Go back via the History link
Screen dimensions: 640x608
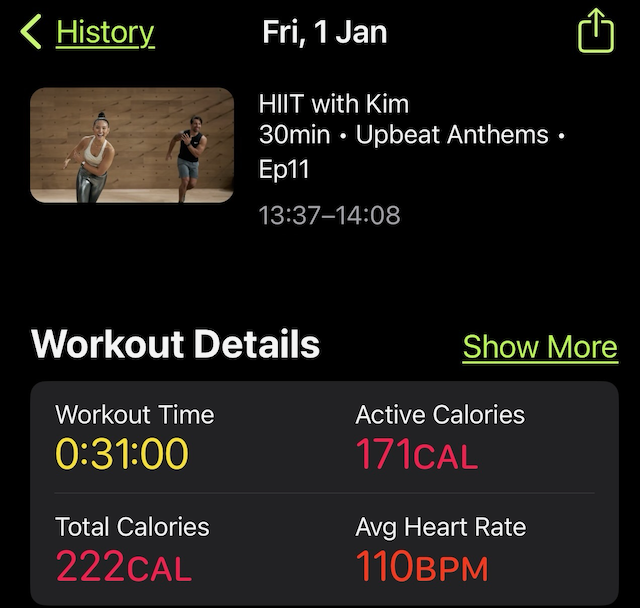[105, 33]
